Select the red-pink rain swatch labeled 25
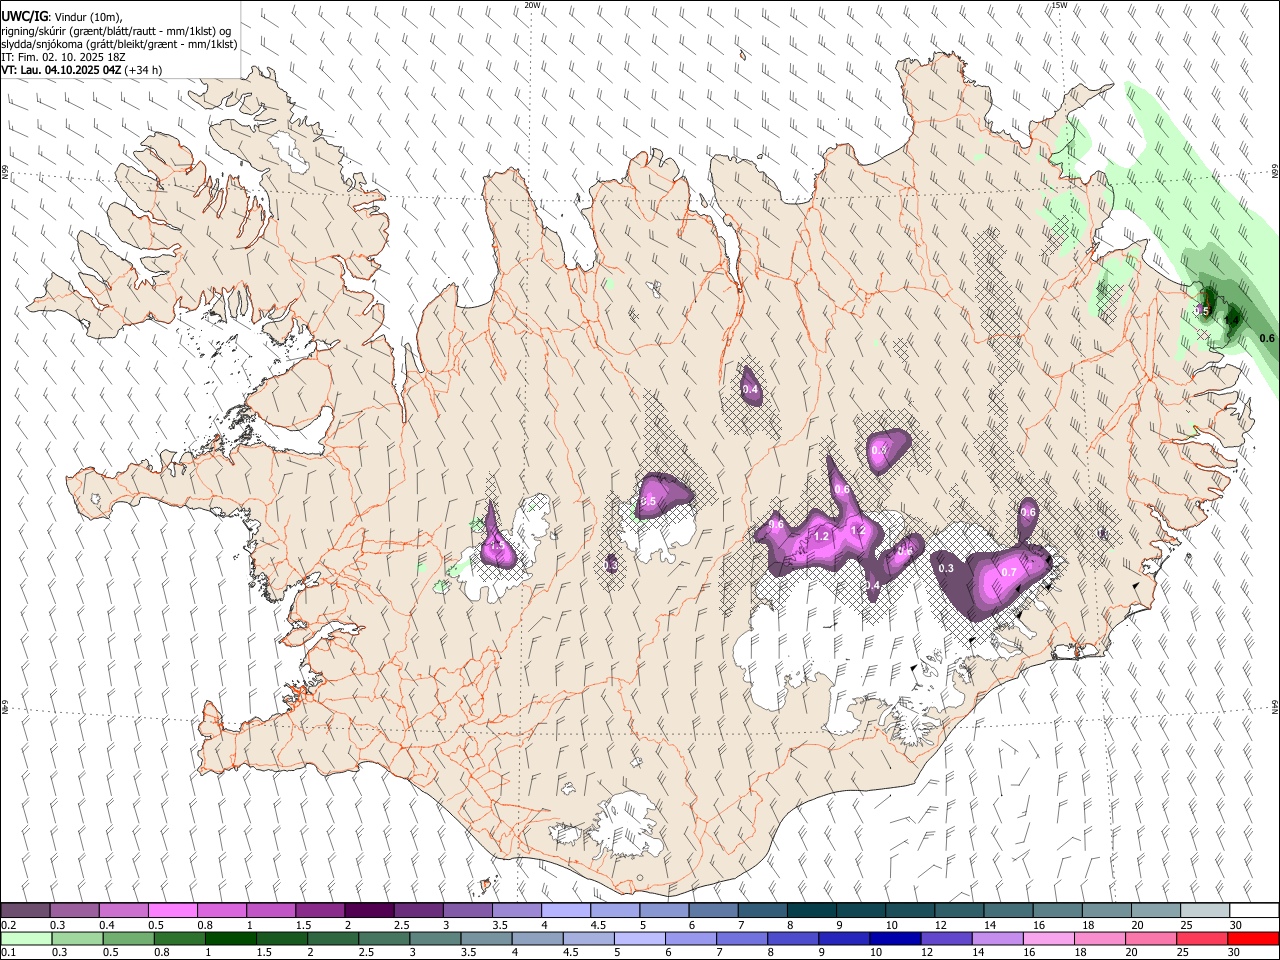This screenshot has height=960, width=1280. click(1202, 938)
